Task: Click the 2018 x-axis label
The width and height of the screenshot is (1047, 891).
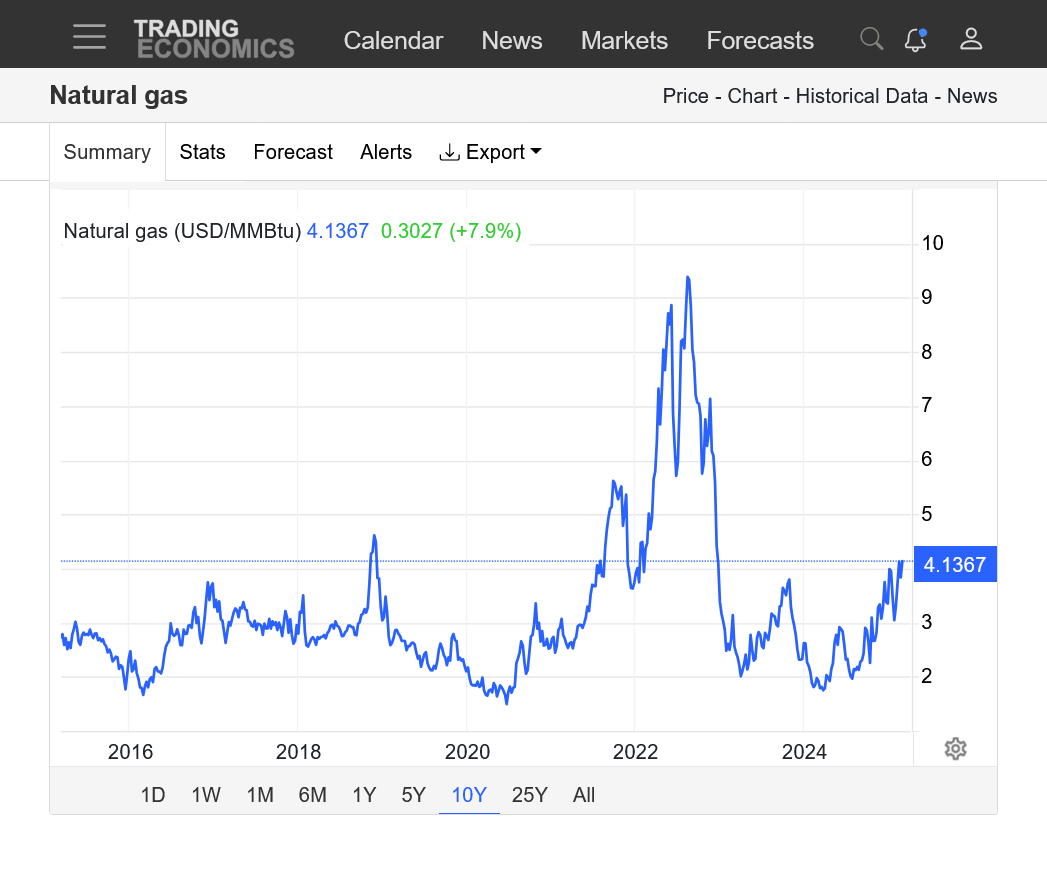Action: [298, 752]
